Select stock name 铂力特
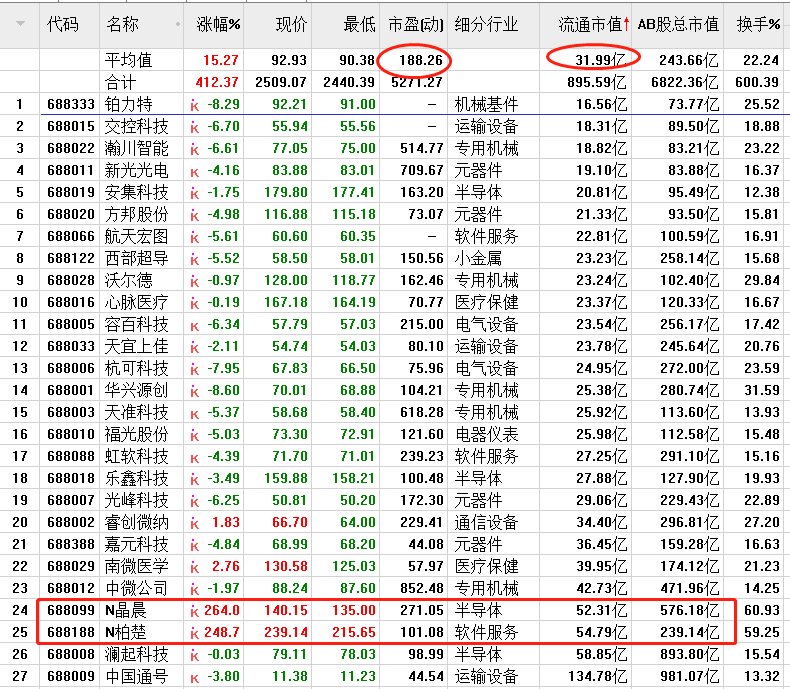This screenshot has width=790, height=689. (128, 104)
